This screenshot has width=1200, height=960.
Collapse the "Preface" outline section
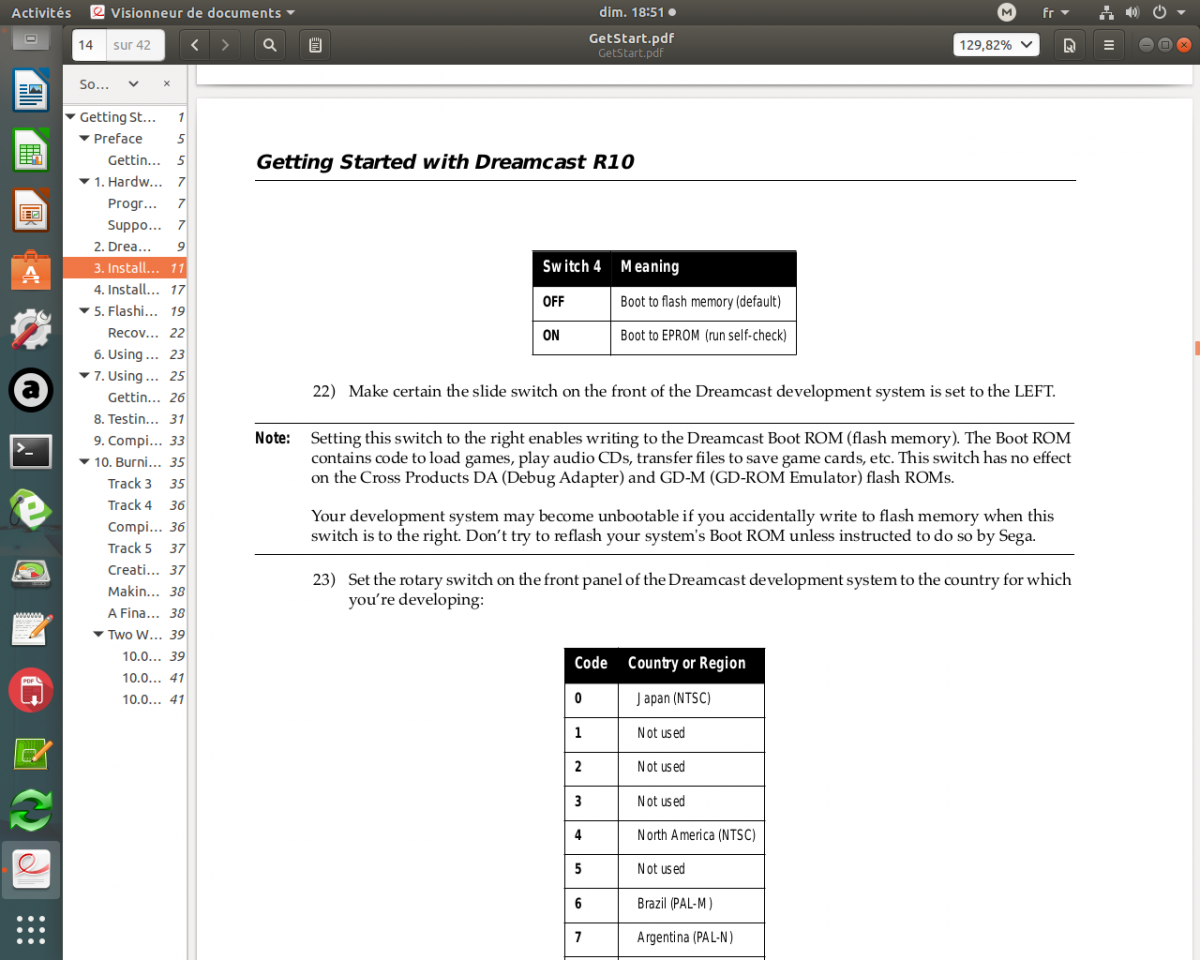84,139
